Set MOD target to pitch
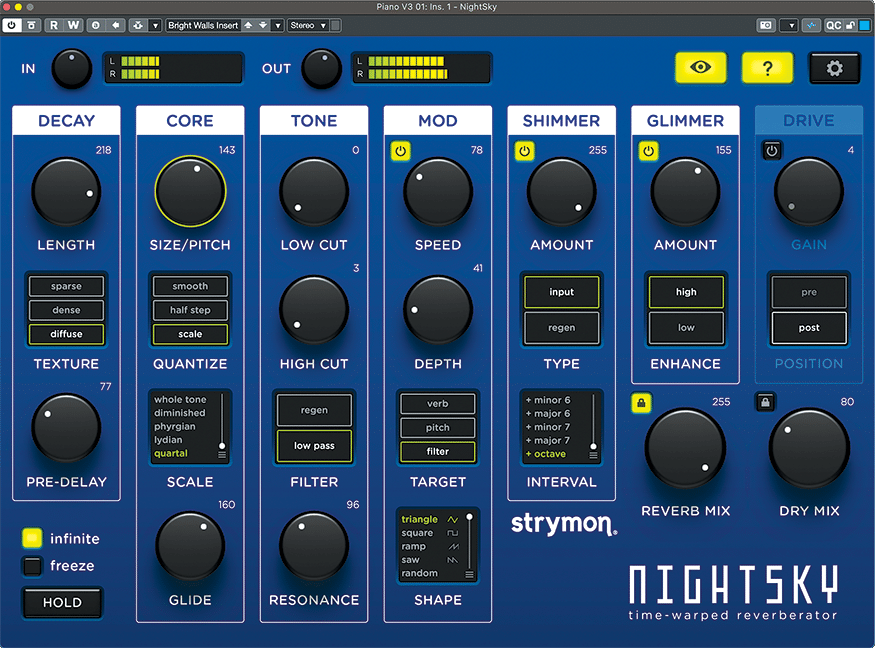875x648 pixels. coord(438,428)
